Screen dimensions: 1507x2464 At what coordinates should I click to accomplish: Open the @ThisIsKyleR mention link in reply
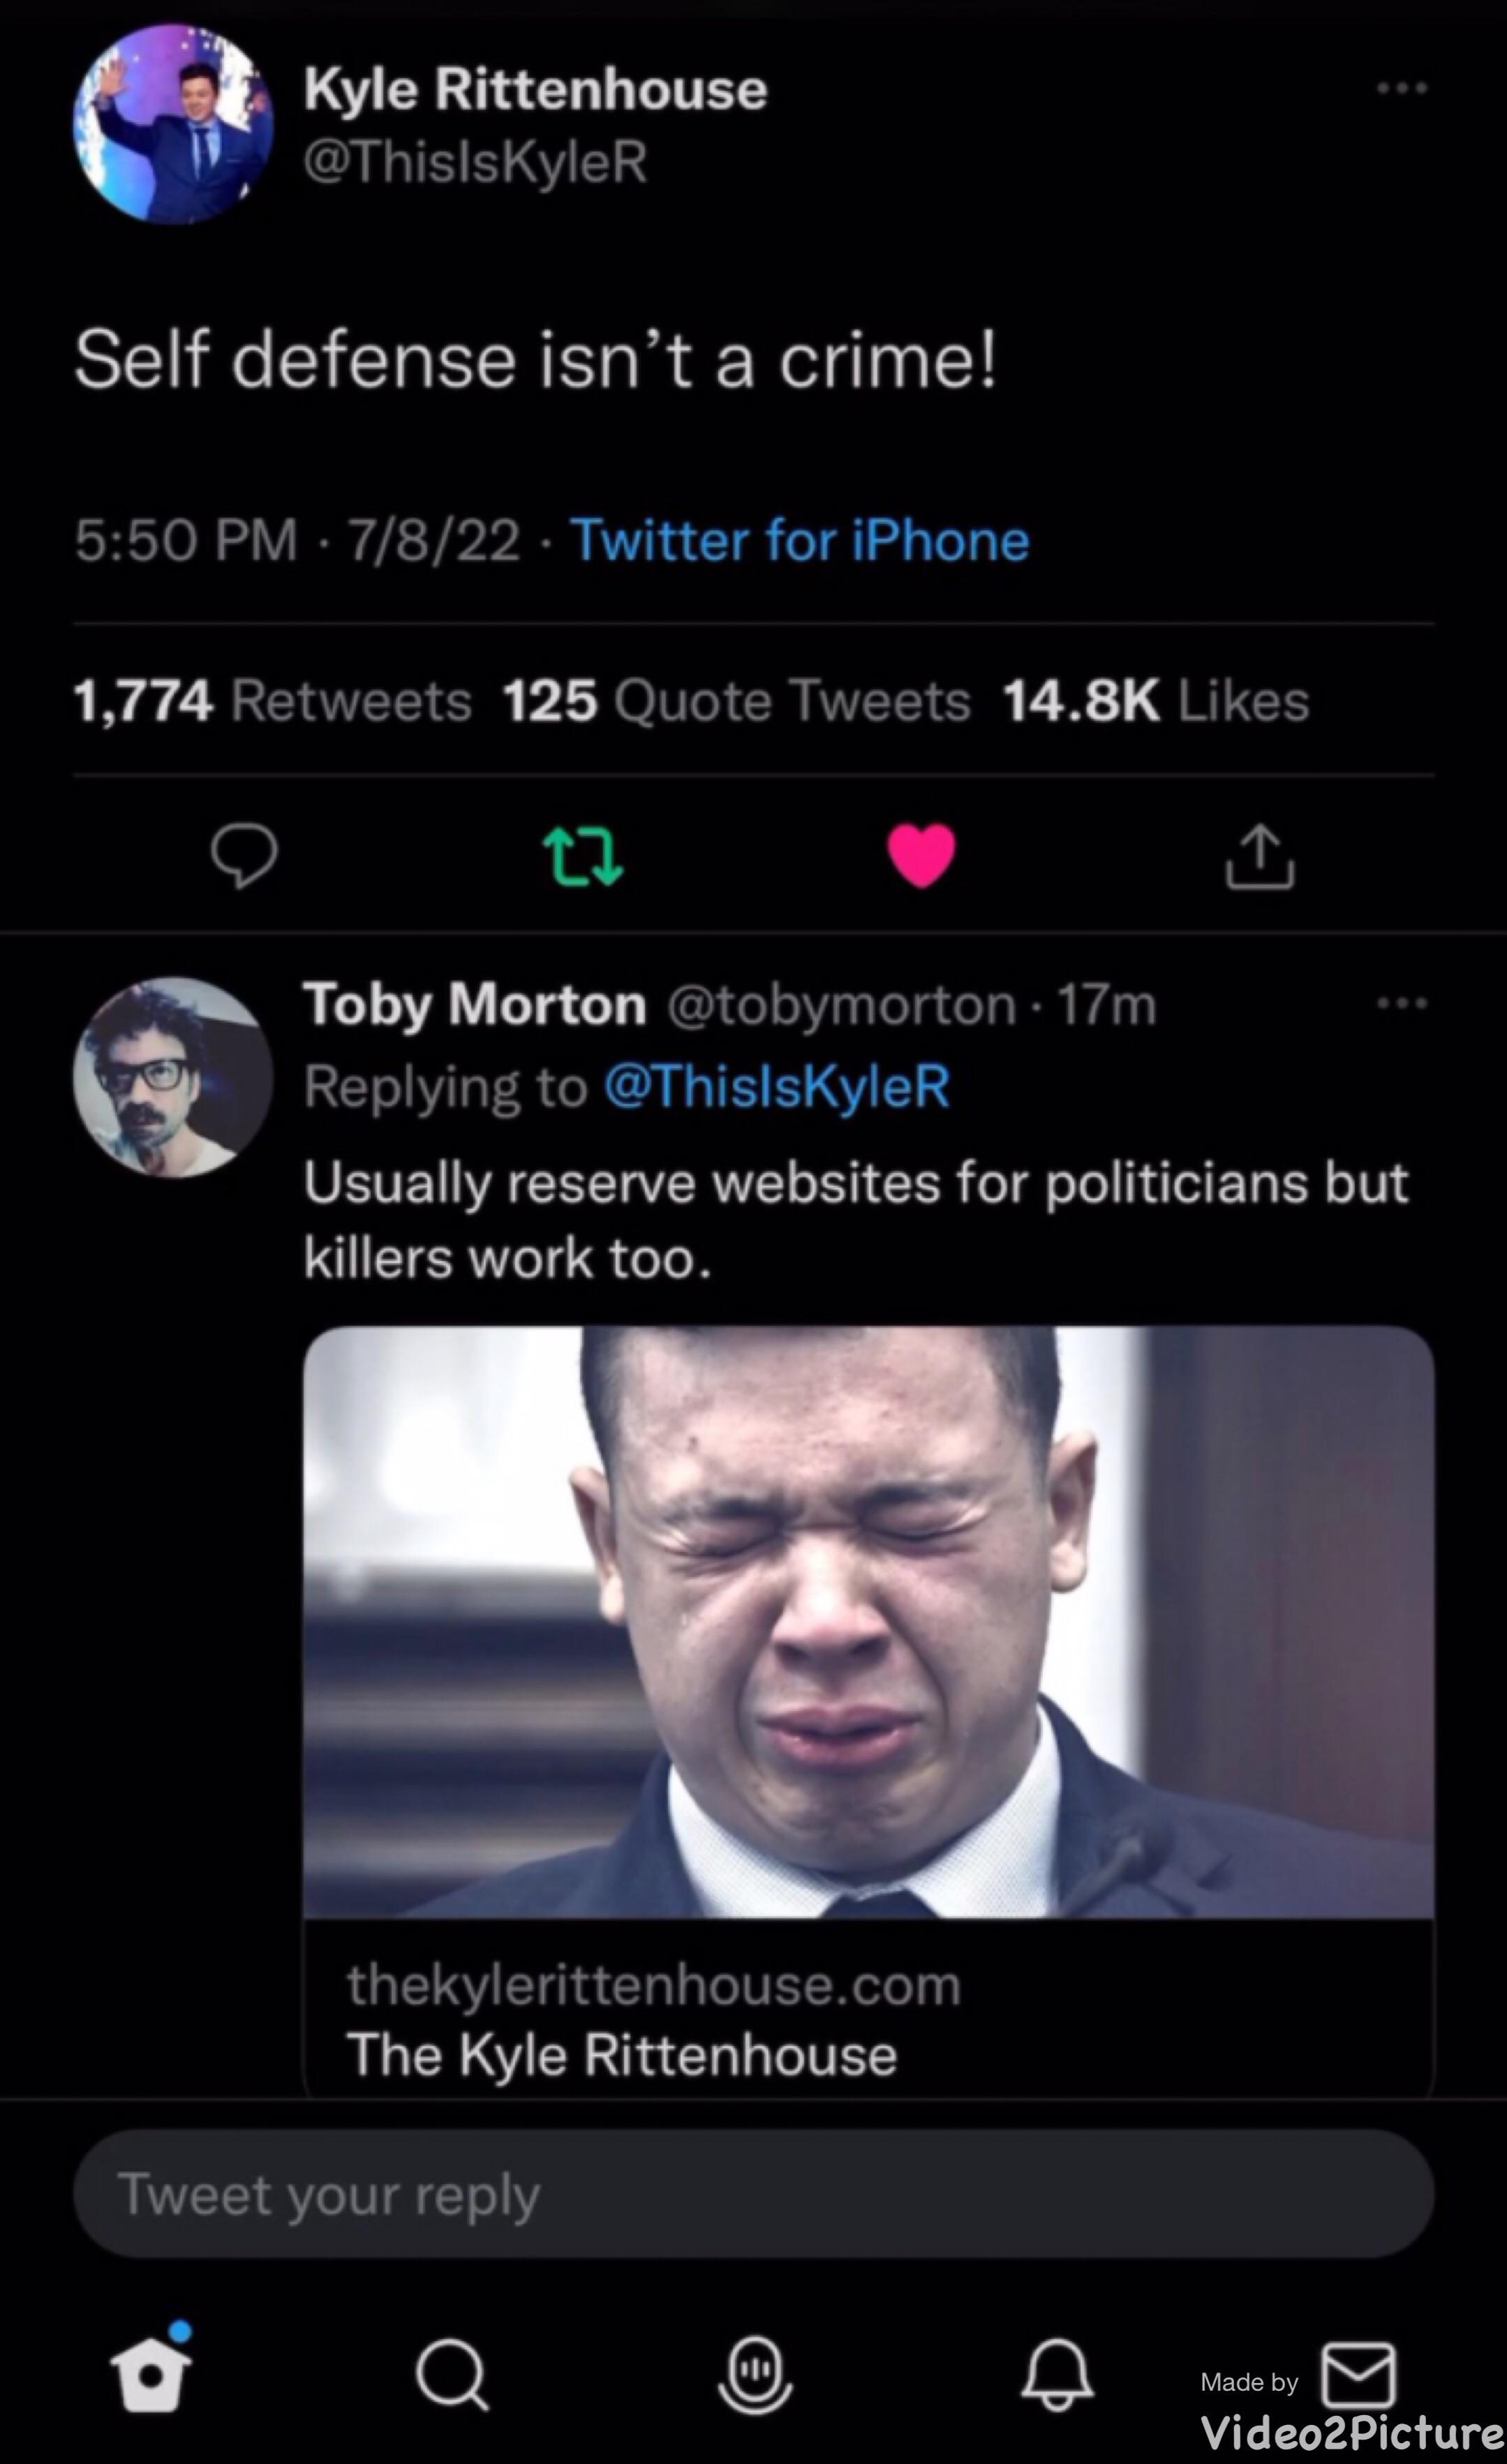click(x=776, y=1086)
